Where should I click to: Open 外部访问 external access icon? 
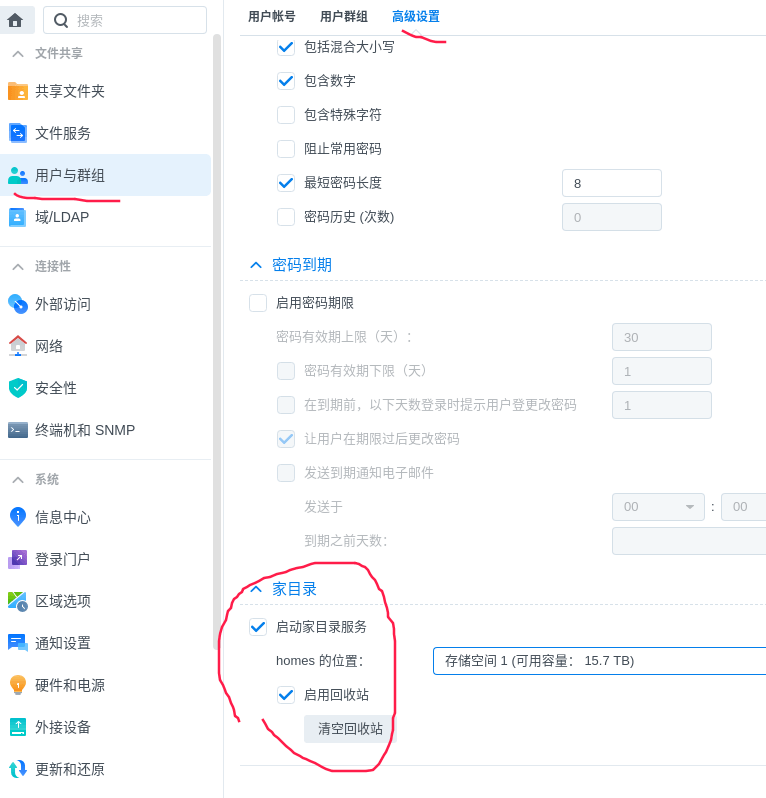(18, 304)
